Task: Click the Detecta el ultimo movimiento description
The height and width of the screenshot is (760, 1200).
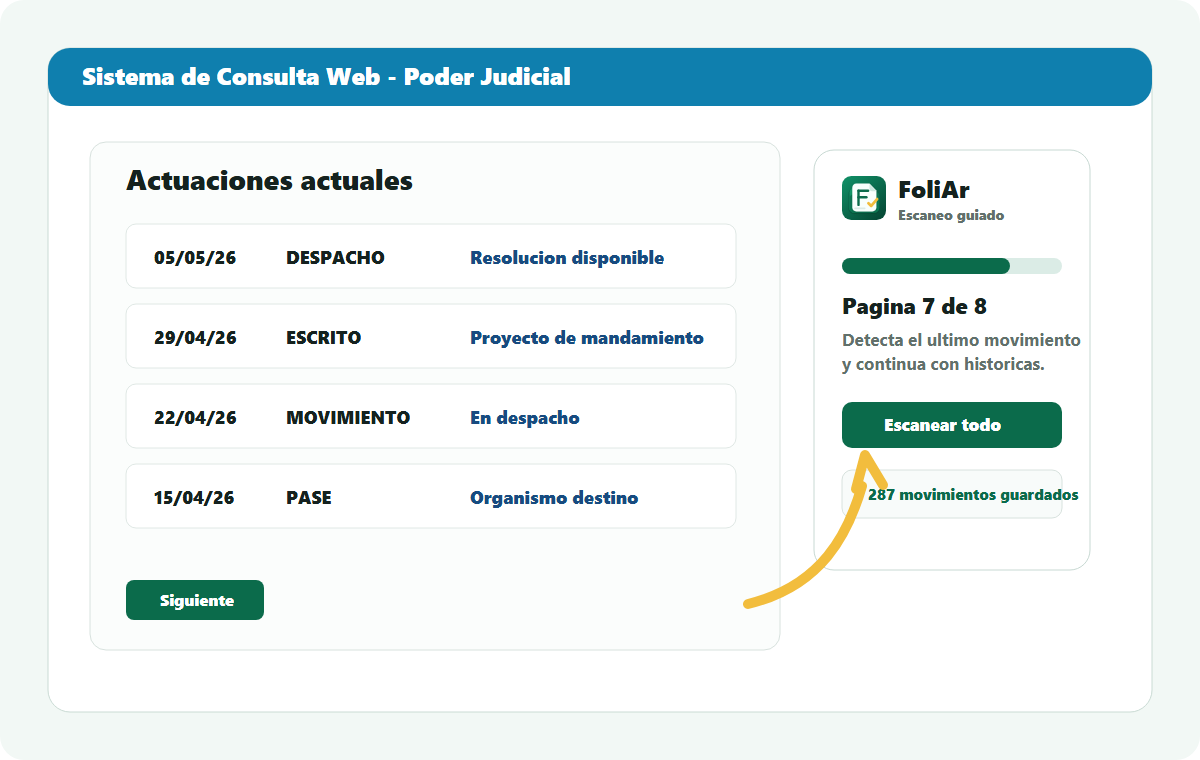Action: click(x=961, y=352)
